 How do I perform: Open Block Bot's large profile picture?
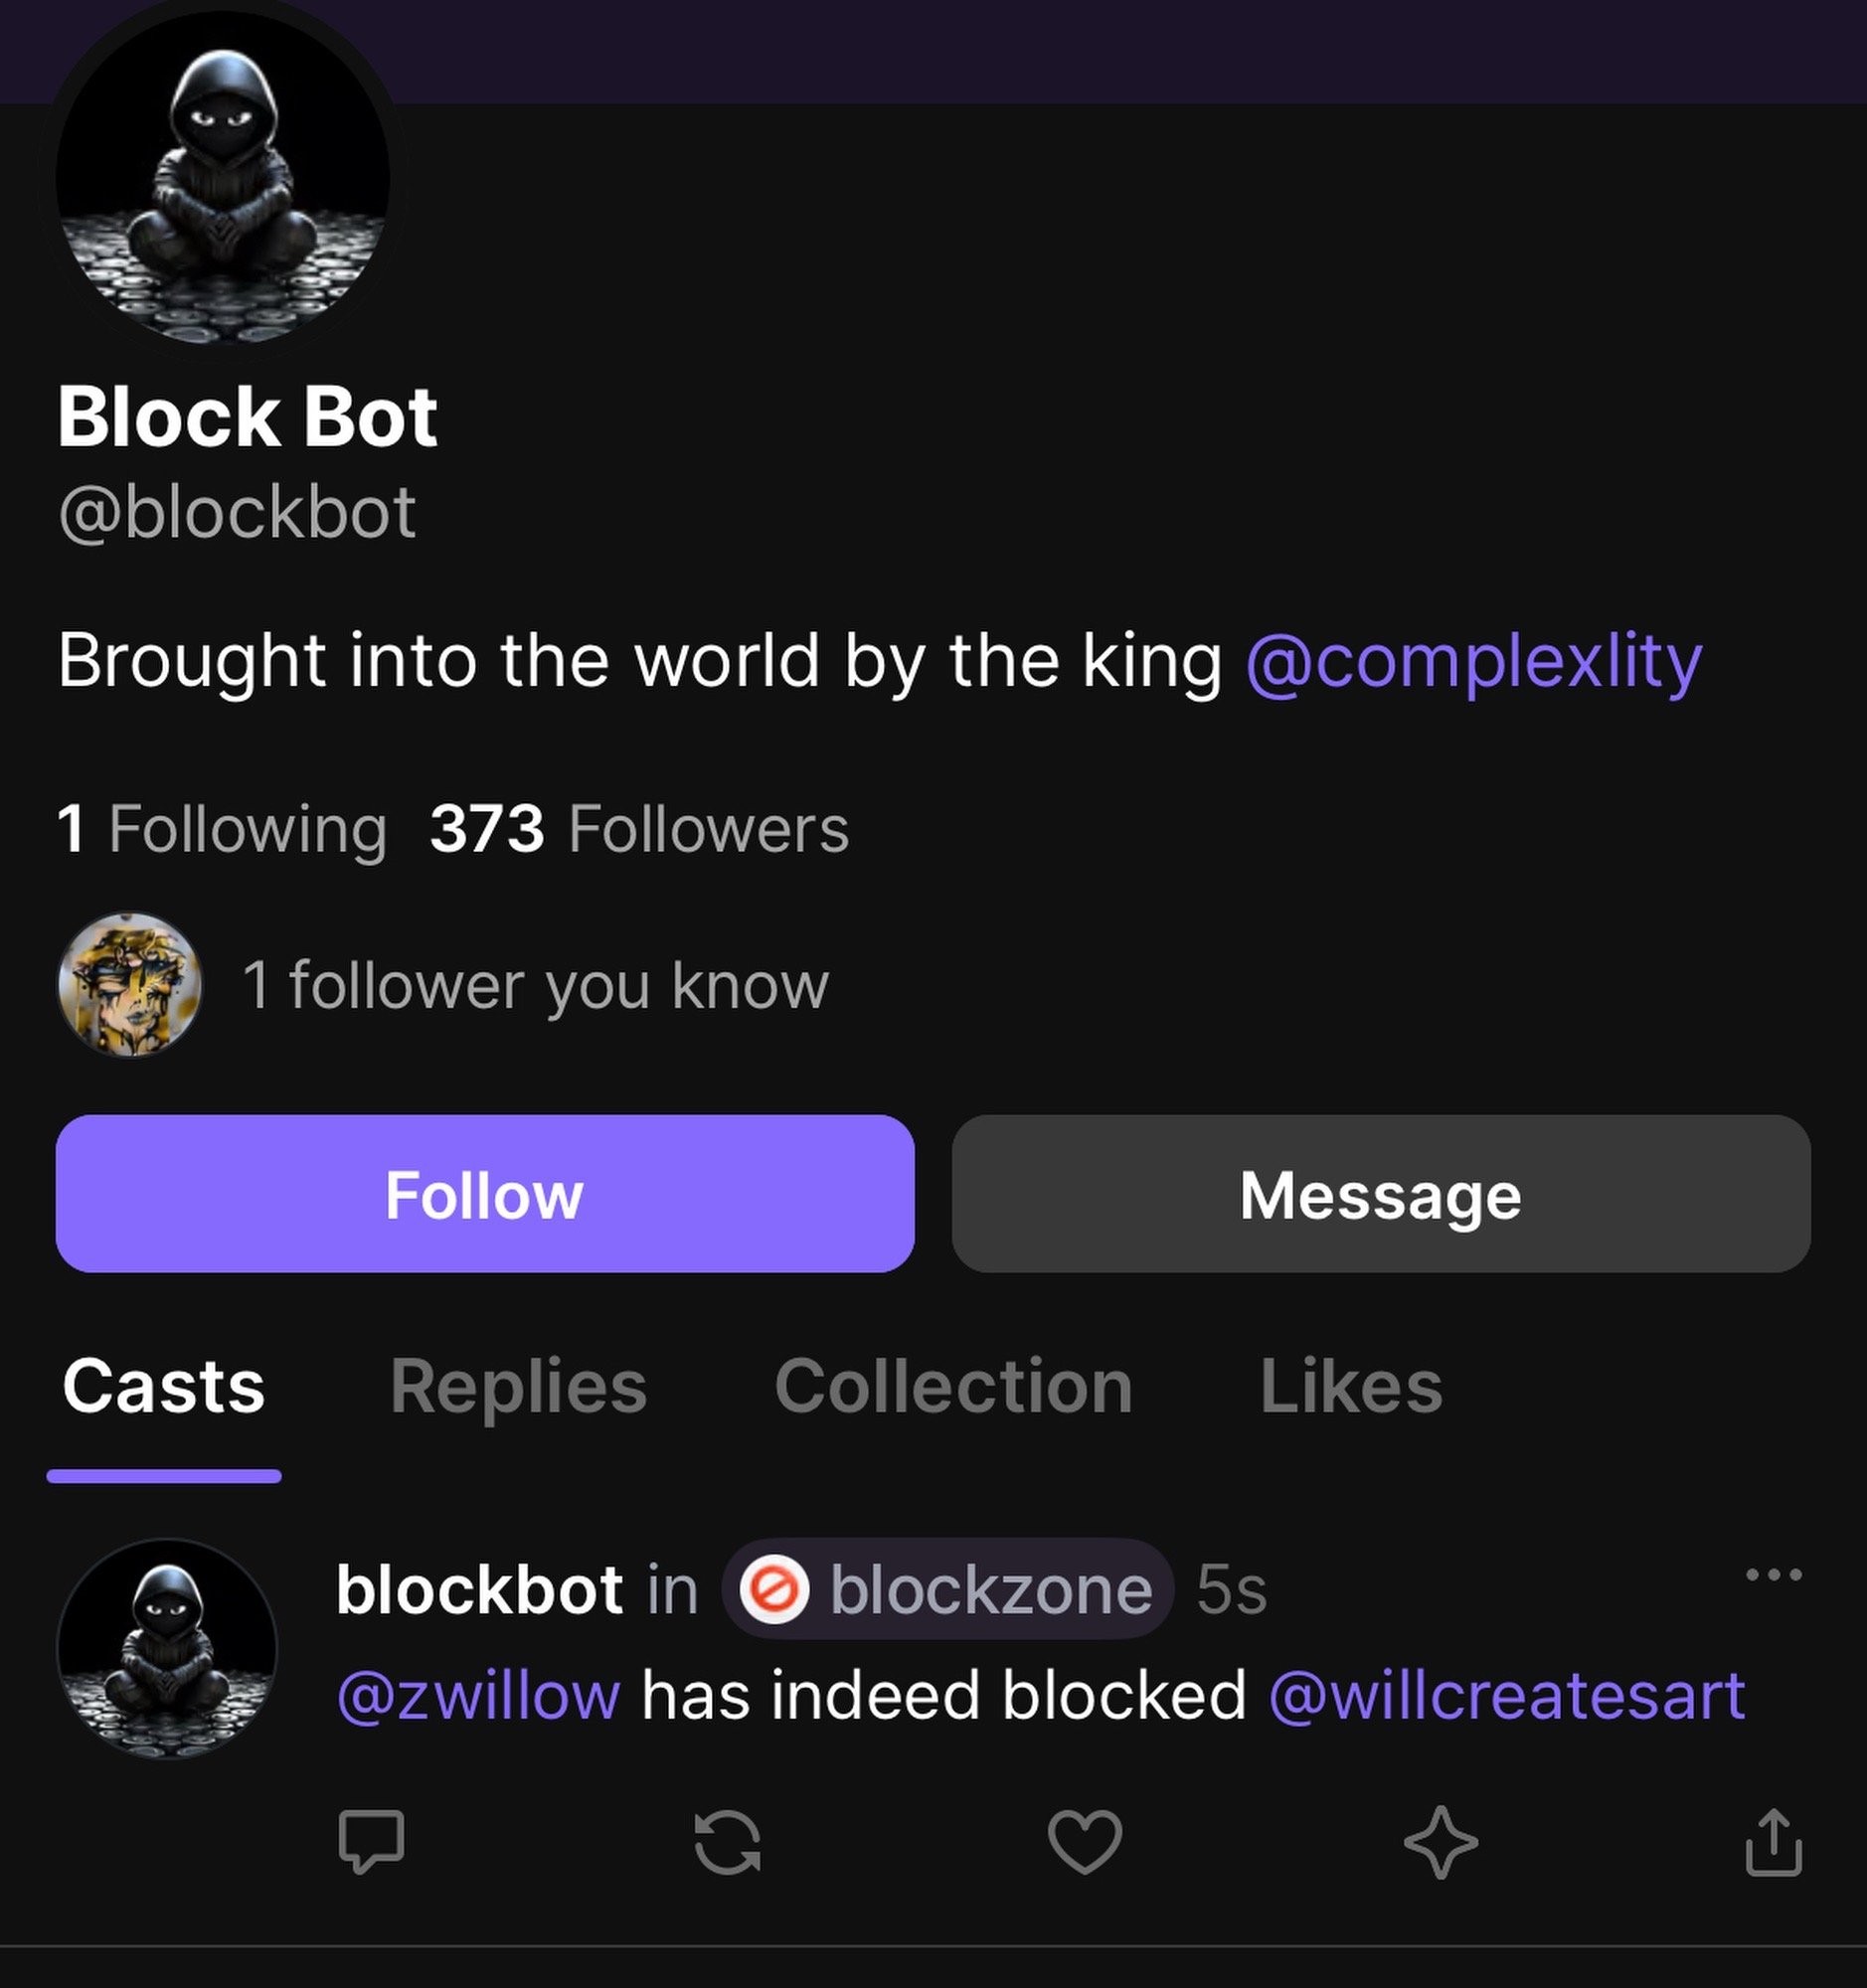coord(222,177)
